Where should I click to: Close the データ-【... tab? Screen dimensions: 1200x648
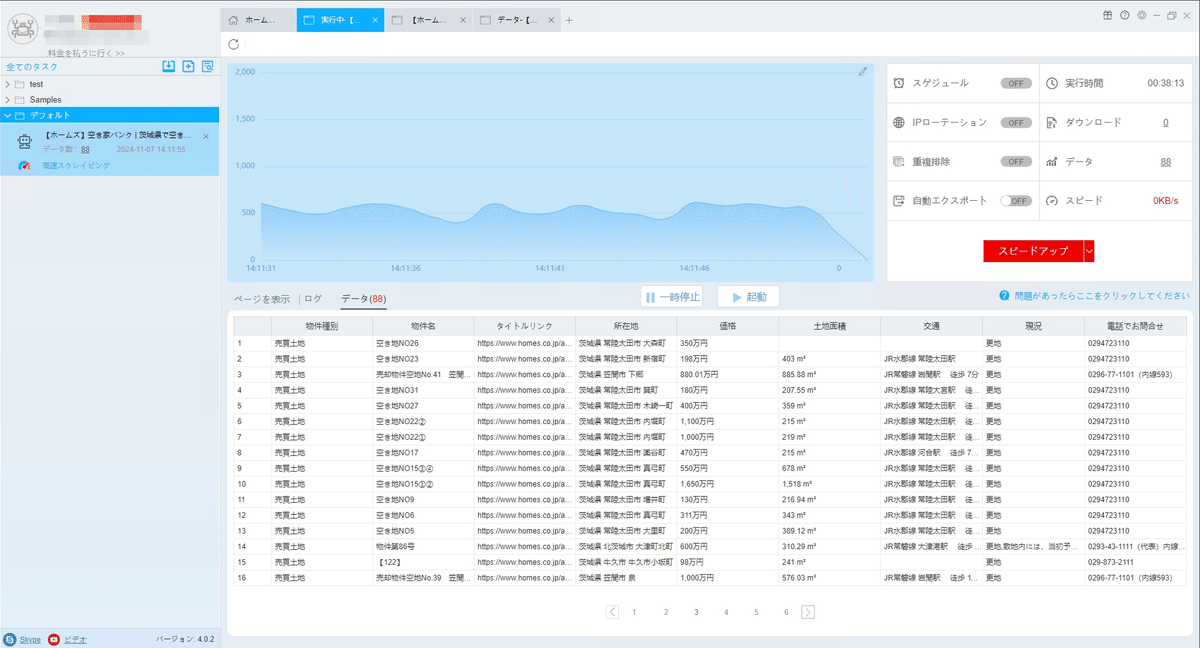click(549, 20)
